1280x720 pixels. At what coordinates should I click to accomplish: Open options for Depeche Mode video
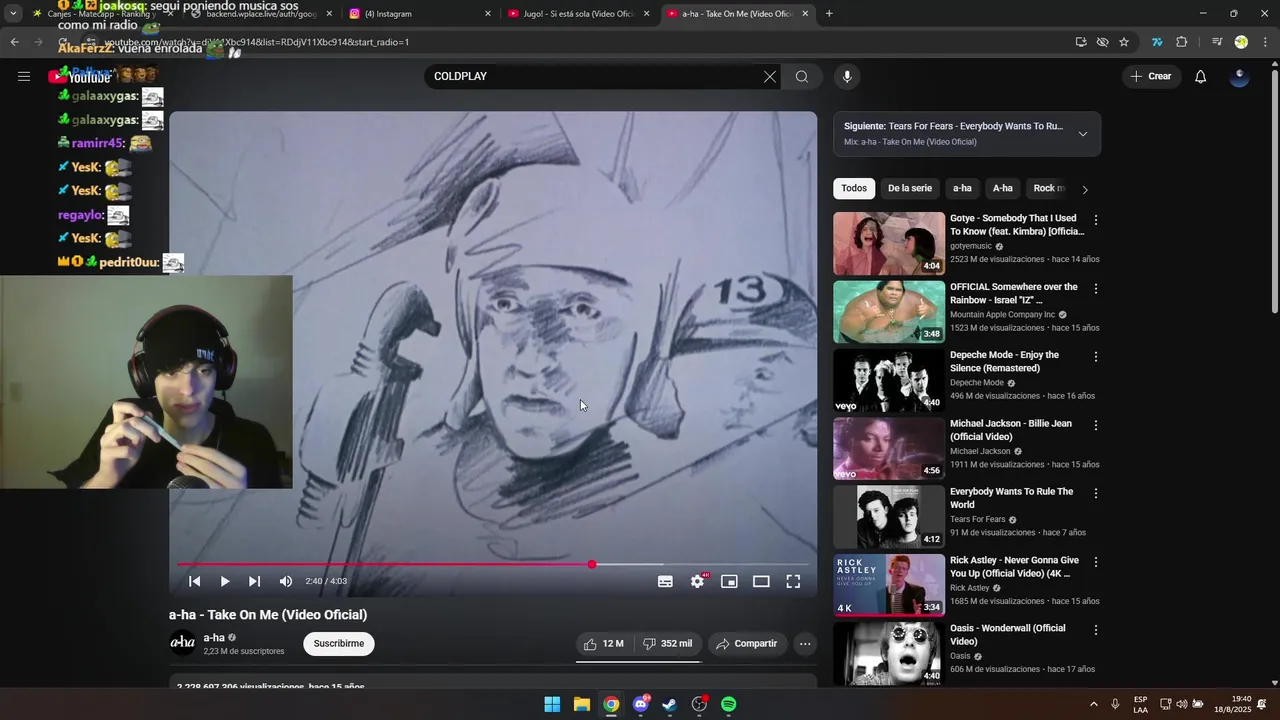pos(1095,357)
